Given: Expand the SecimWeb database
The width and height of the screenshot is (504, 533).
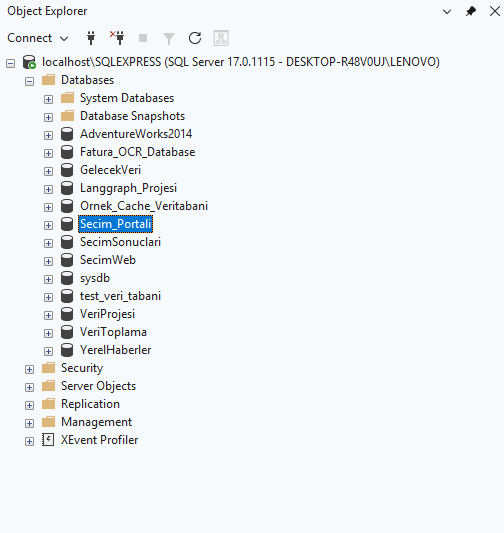Looking at the screenshot, I should 48,261.
